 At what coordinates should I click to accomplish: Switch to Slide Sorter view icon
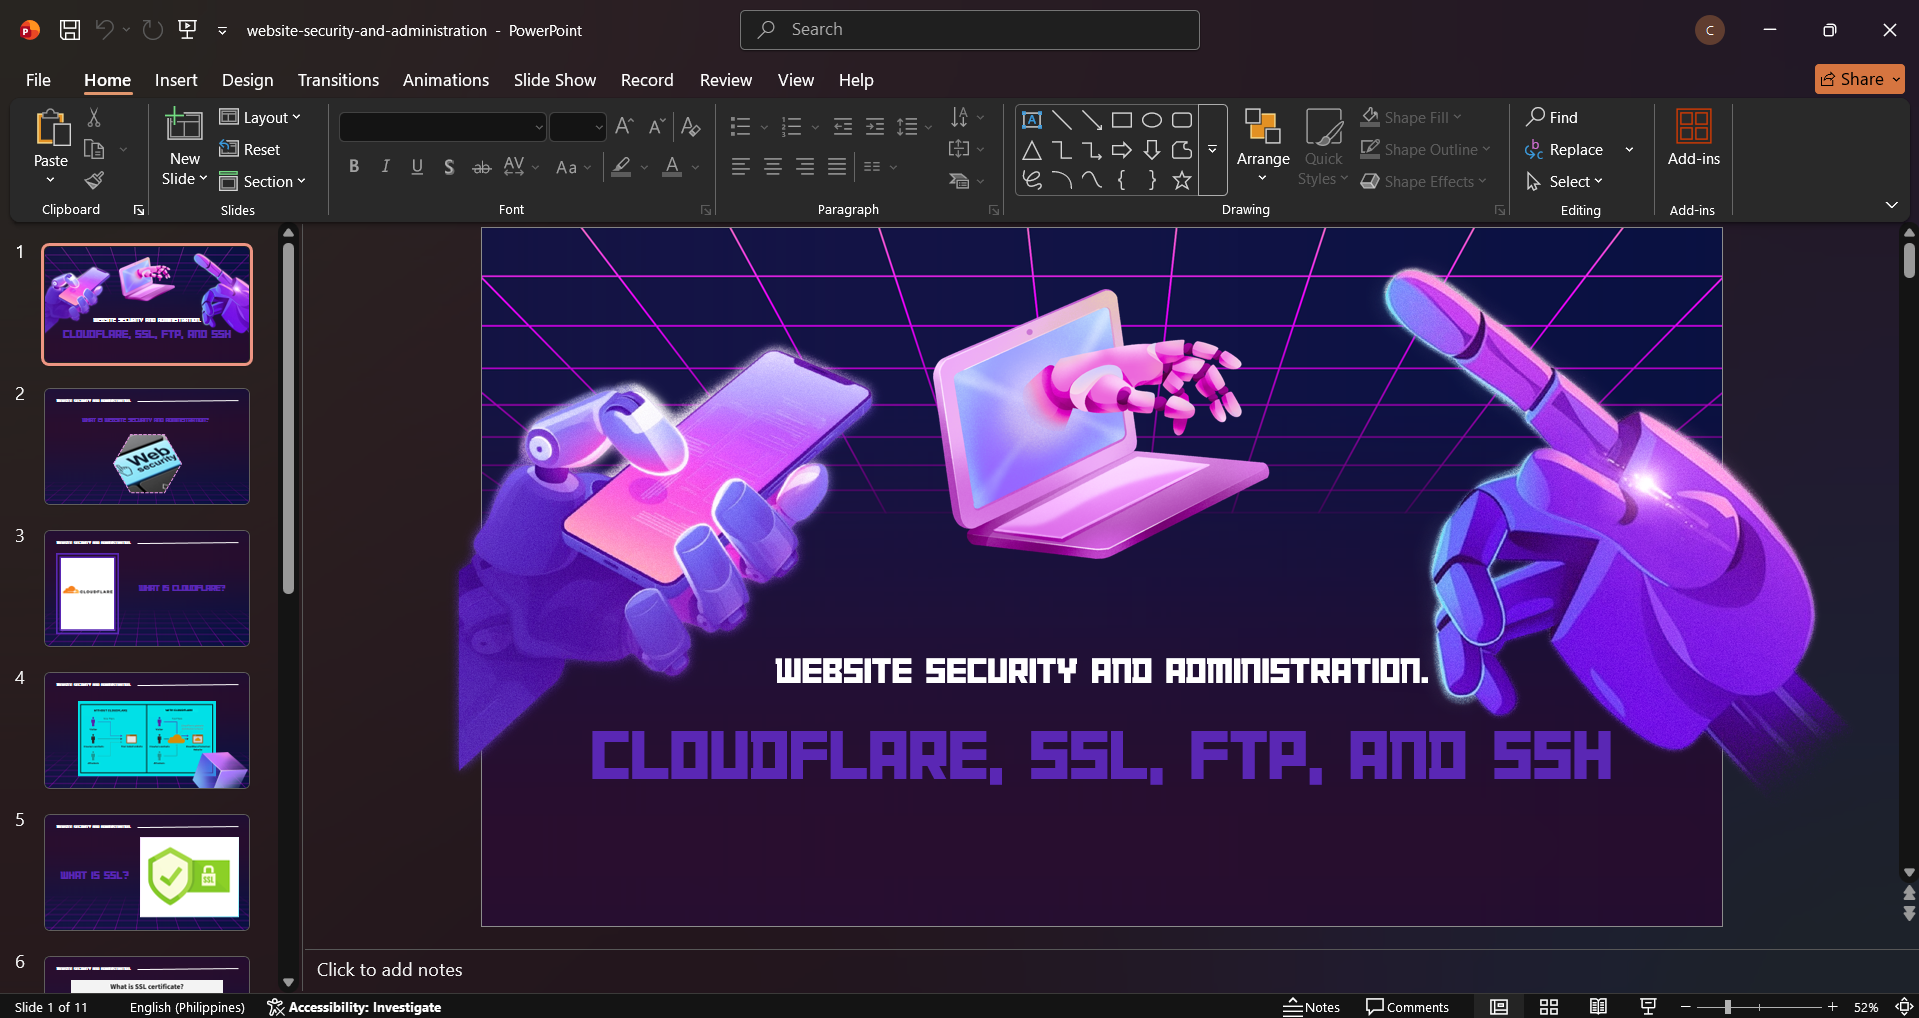[1549, 1007]
